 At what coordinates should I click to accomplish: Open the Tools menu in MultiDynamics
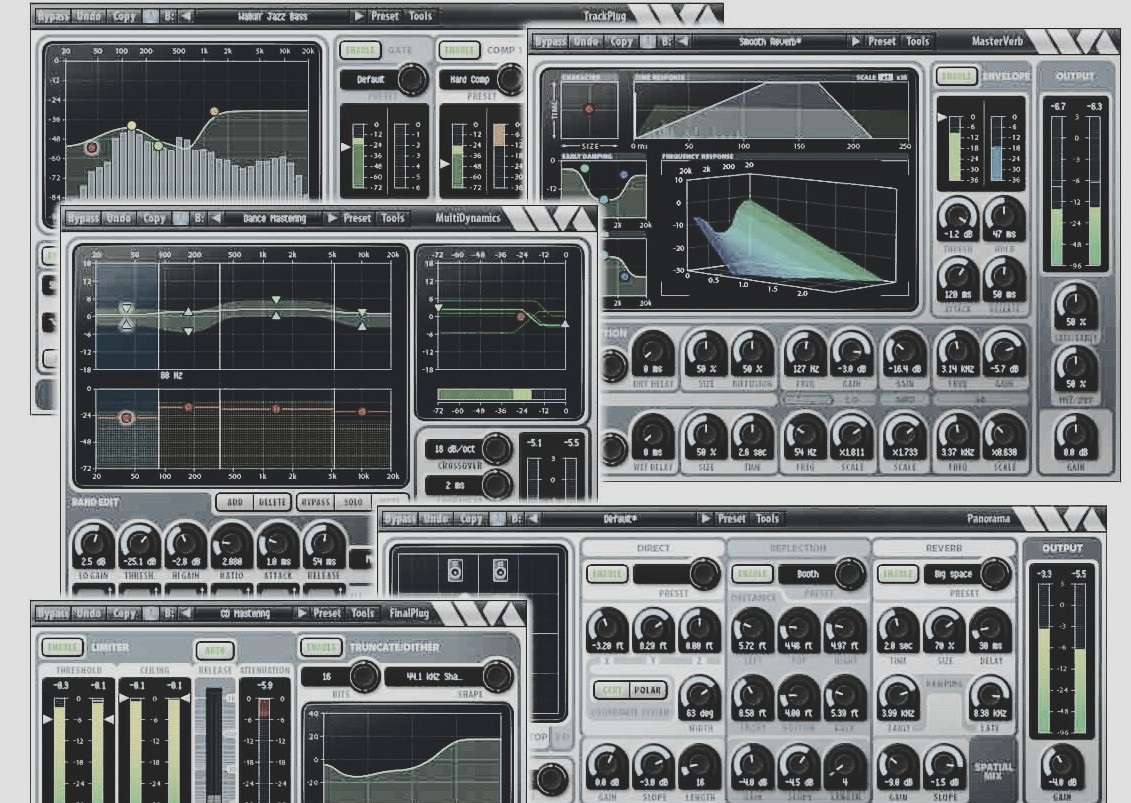[392, 218]
